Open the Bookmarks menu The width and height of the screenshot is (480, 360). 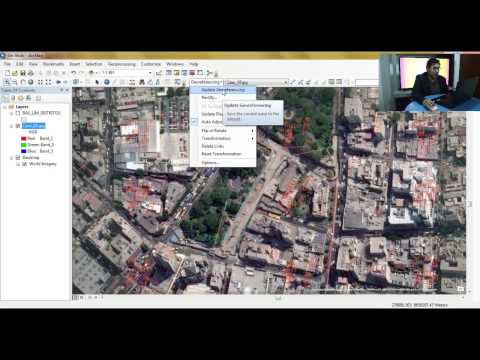(x=53, y=64)
